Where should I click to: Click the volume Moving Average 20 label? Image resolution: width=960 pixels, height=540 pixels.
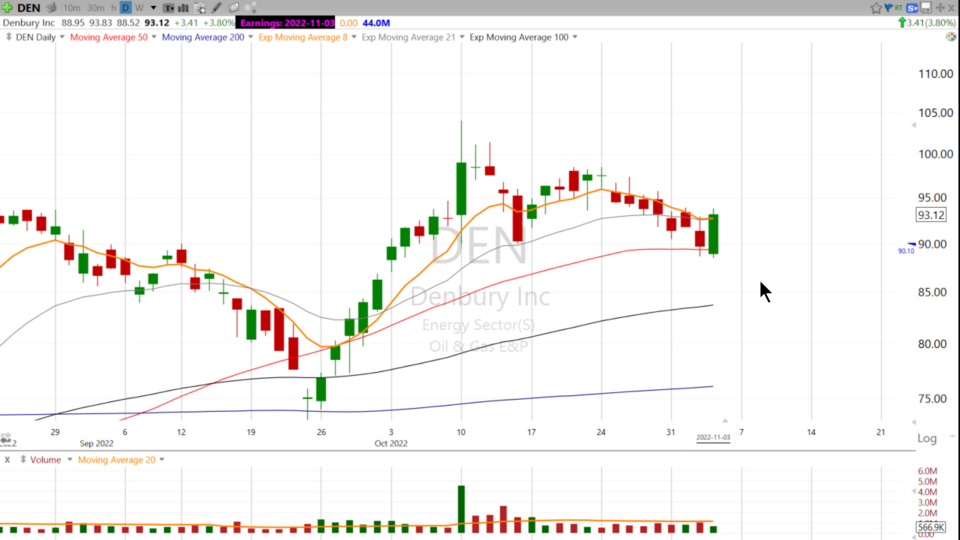(x=116, y=460)
